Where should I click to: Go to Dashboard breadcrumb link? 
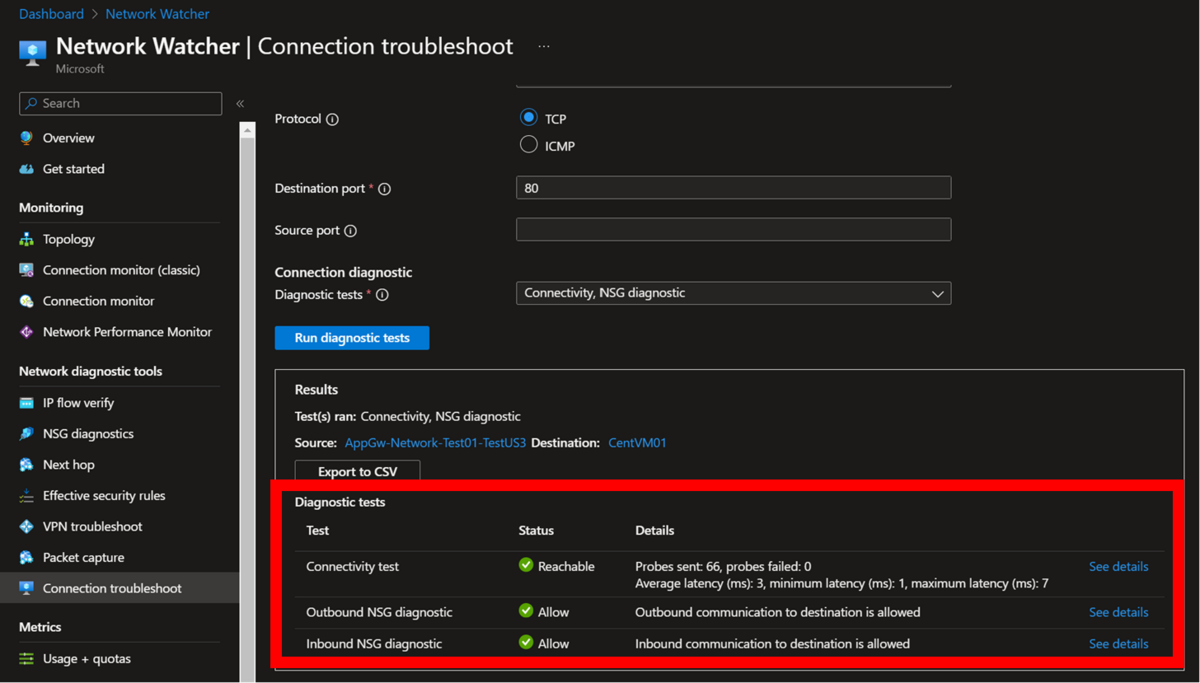51,14
